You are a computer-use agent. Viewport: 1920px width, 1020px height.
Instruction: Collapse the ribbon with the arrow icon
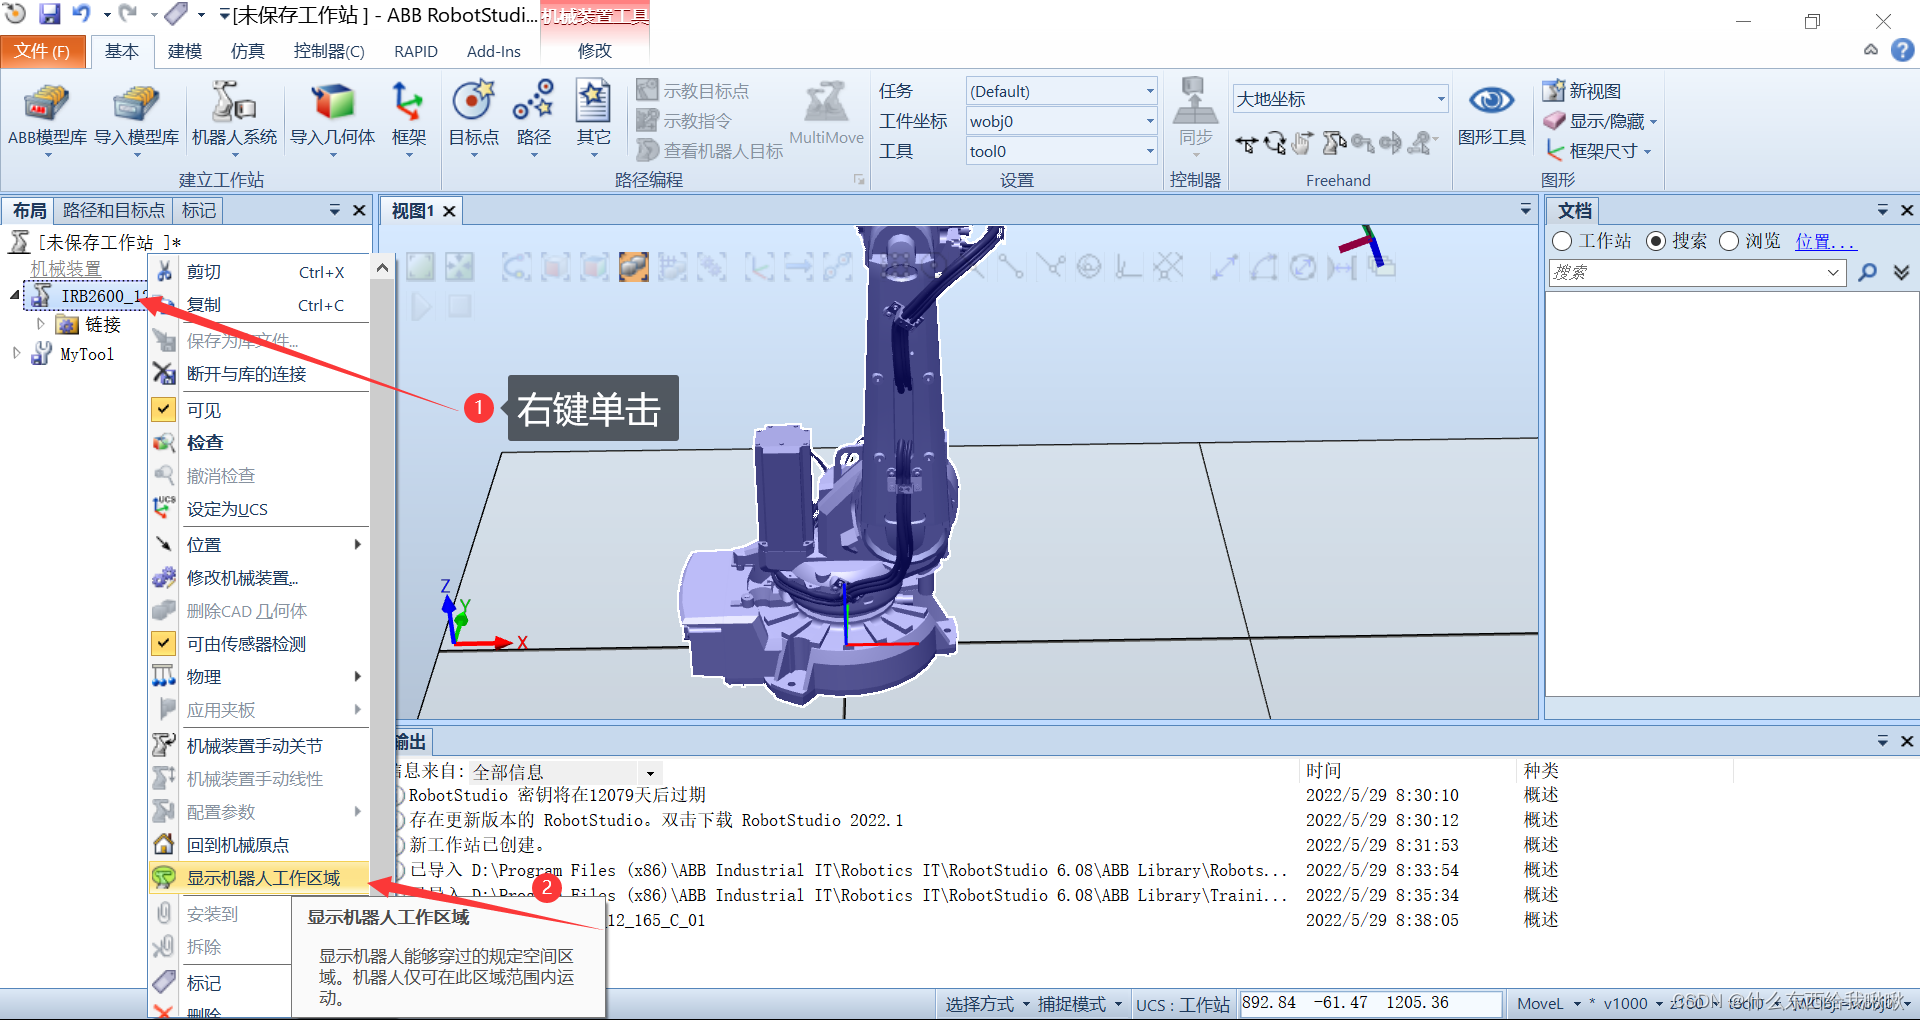(1871, 50)
